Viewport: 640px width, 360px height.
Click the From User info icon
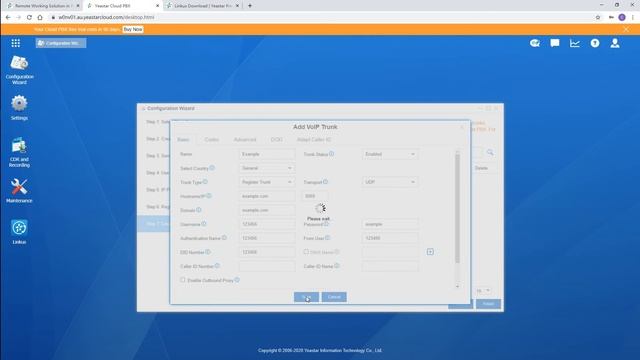tap(327, 238)
